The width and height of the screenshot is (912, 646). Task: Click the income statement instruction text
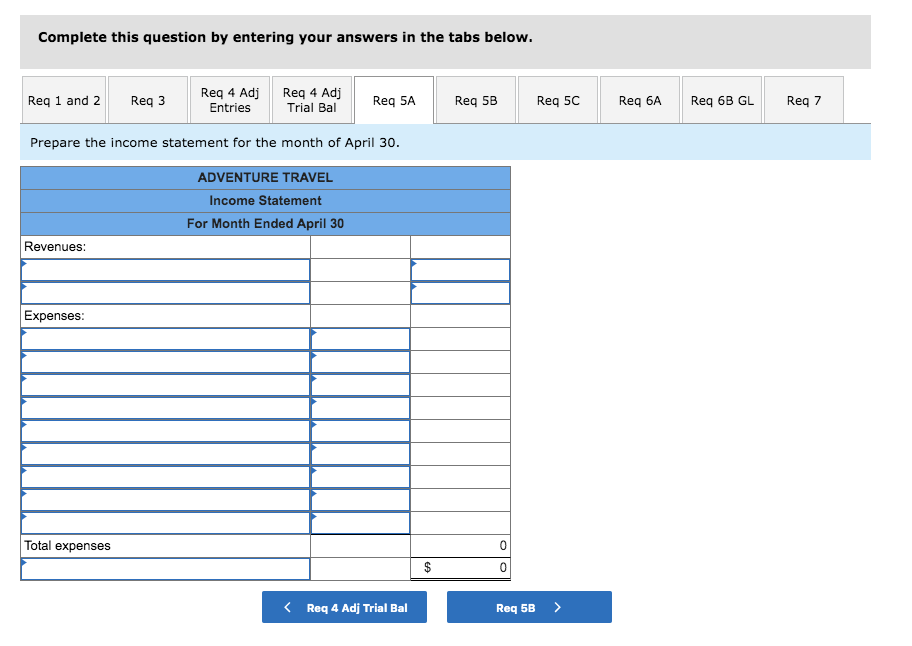click(215, 142)
